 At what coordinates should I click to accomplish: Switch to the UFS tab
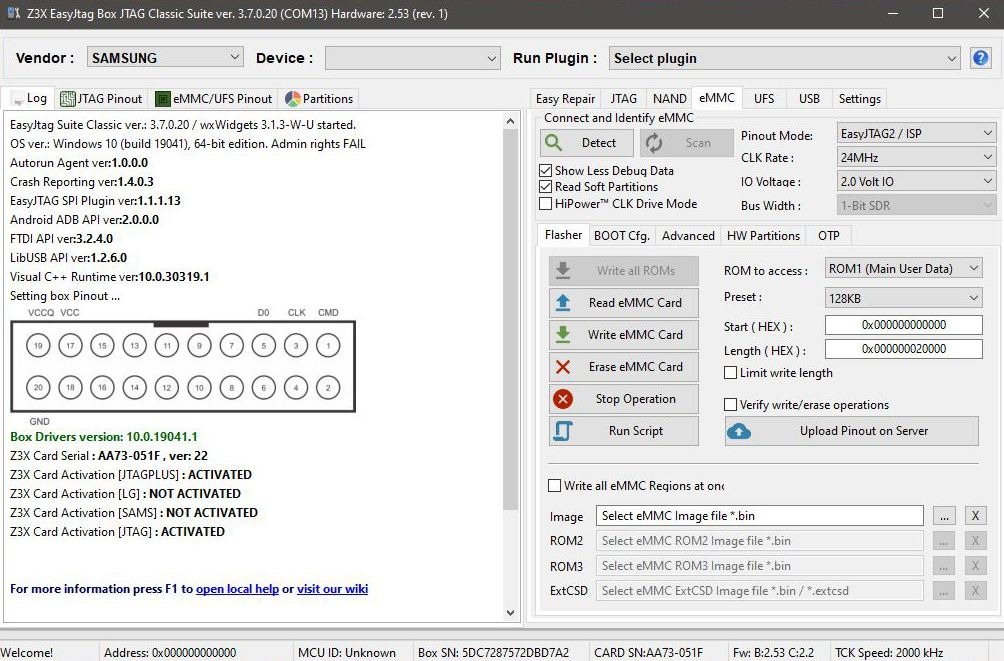[764, 99]
